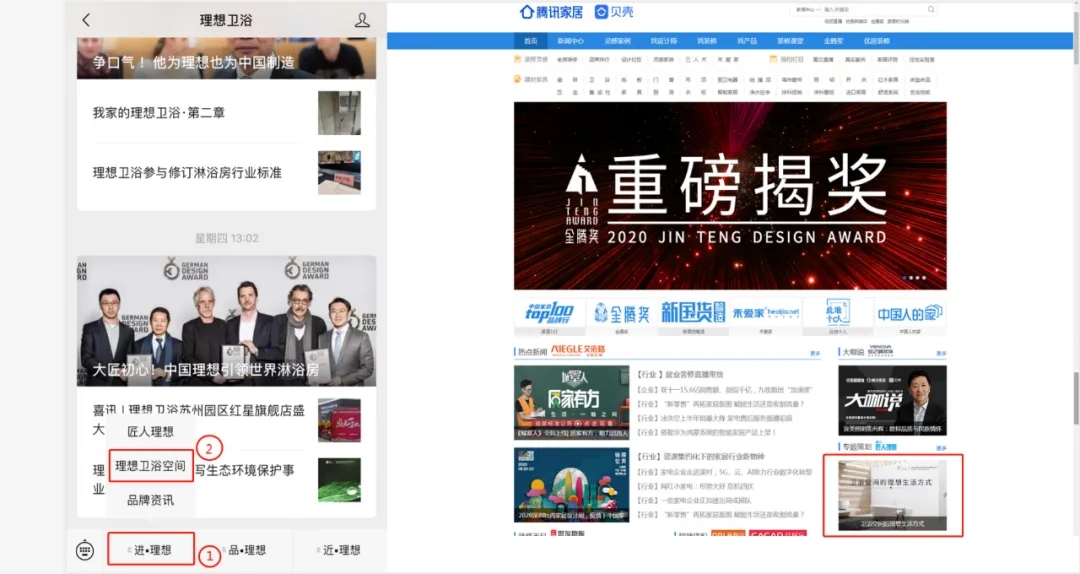
Task: Open the 争口气 article banner image
Action: point(227,58)
